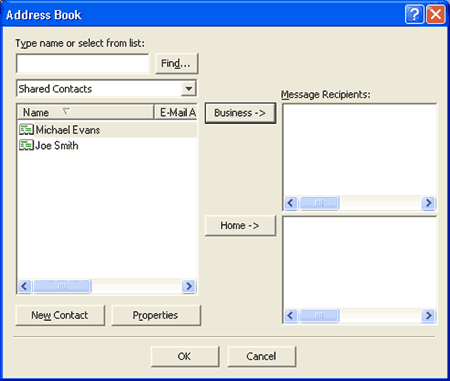Add contact to Business recipients

[x=240, y=113]
